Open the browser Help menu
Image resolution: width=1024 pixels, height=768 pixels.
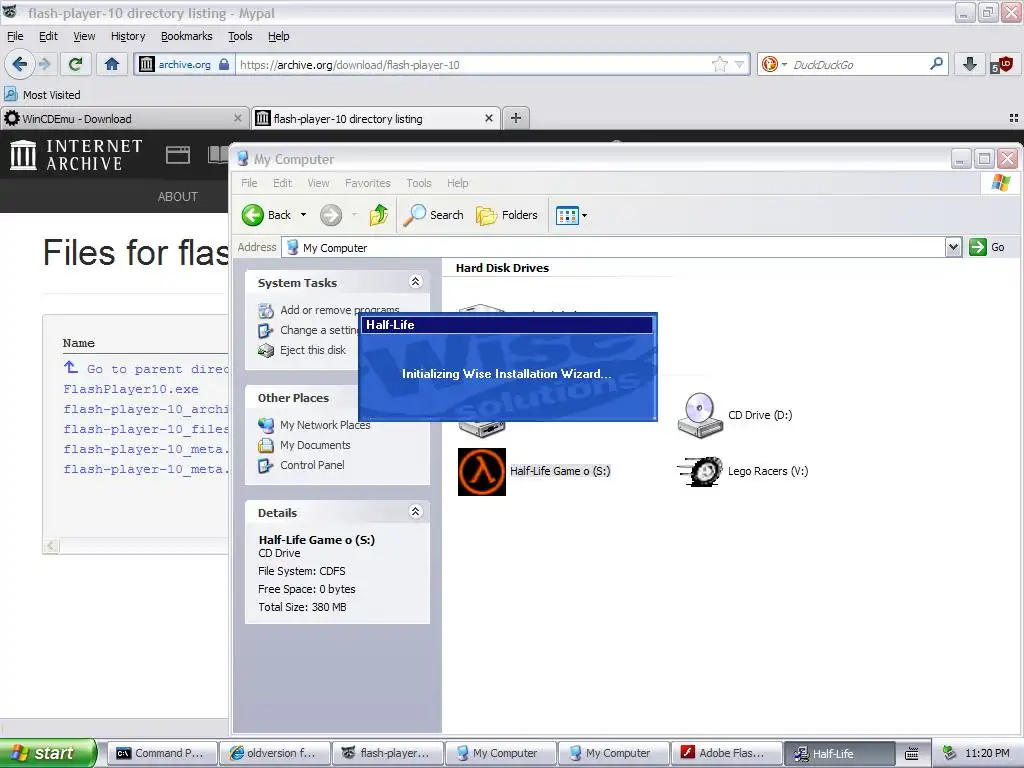[x=279, y=36]
